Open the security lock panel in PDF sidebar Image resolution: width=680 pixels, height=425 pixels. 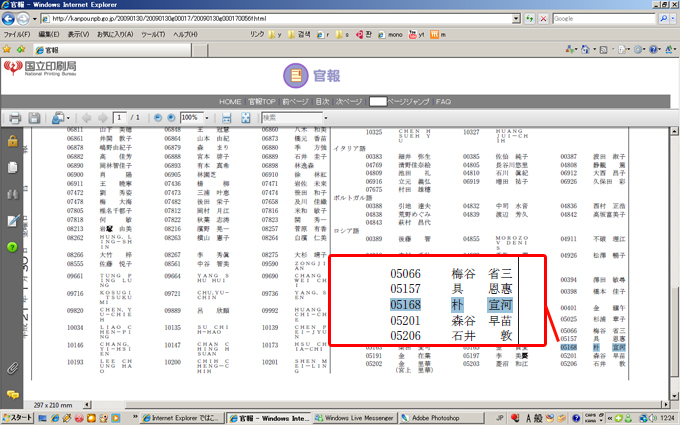pos(12,141)
